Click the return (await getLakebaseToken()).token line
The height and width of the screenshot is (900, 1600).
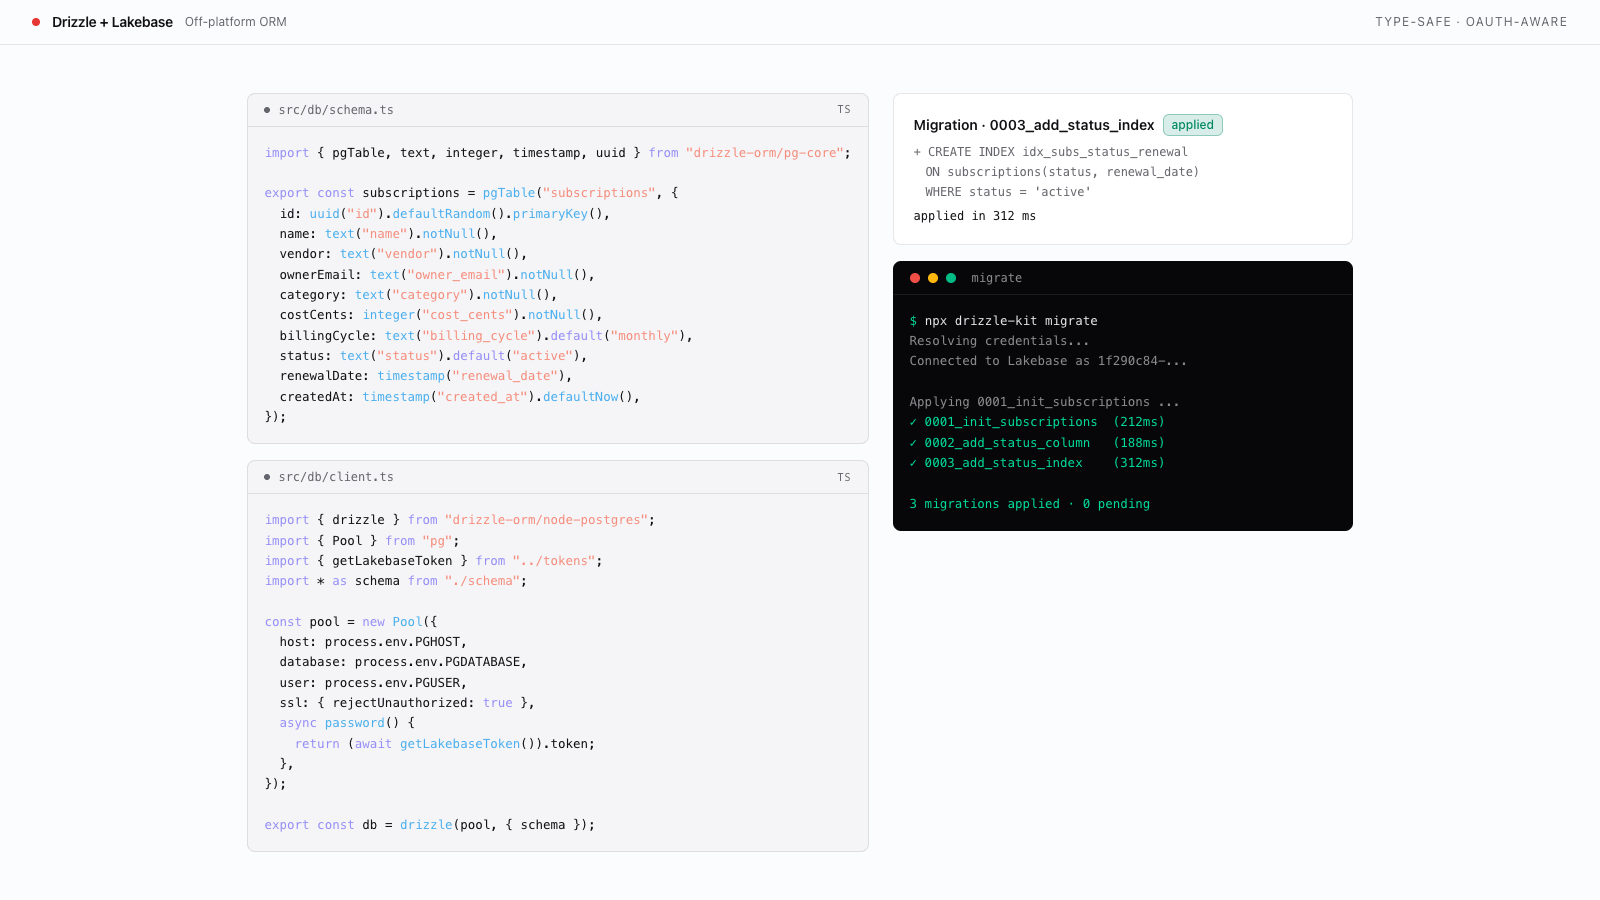[x=445, y=744]
